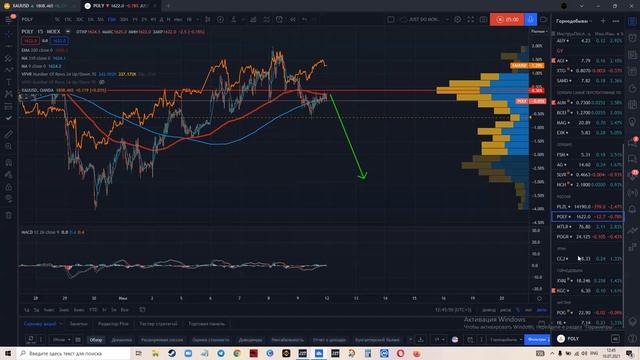Open the price scale mode dropdown above axis

click(539, 31)
